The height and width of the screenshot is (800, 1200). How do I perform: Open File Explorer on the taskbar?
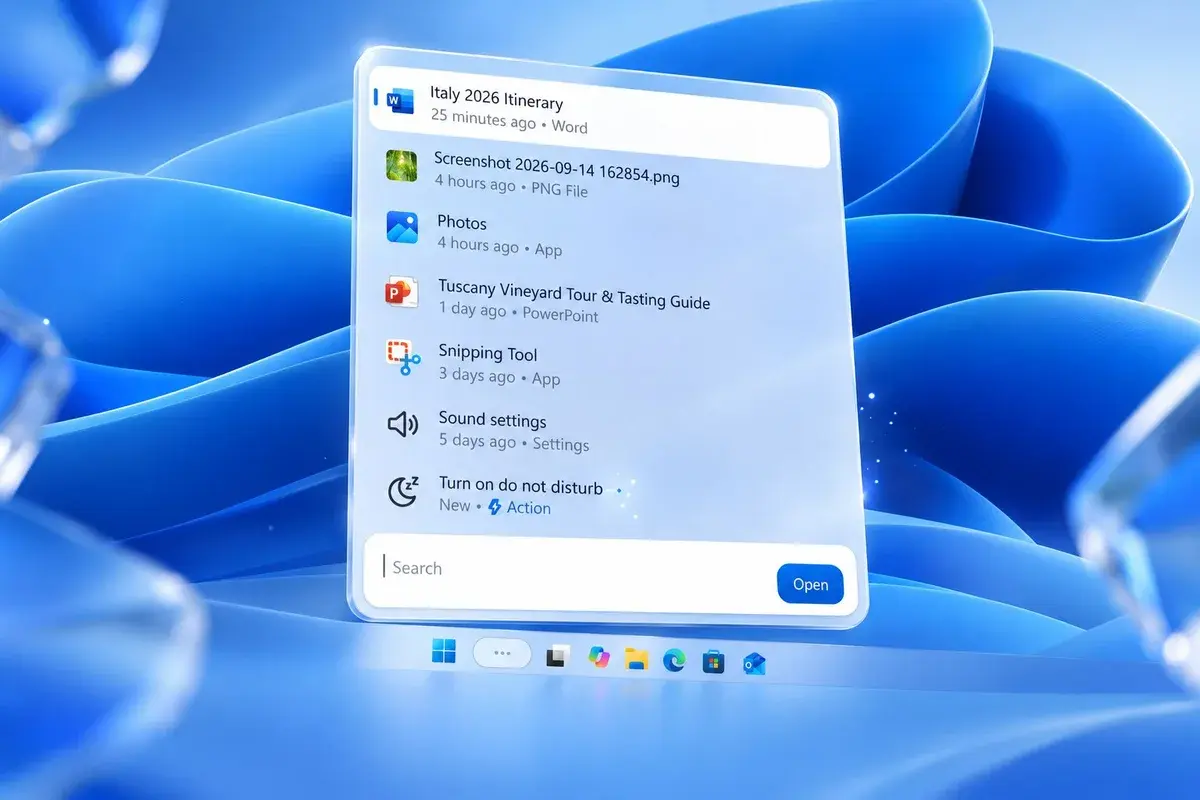636,658
